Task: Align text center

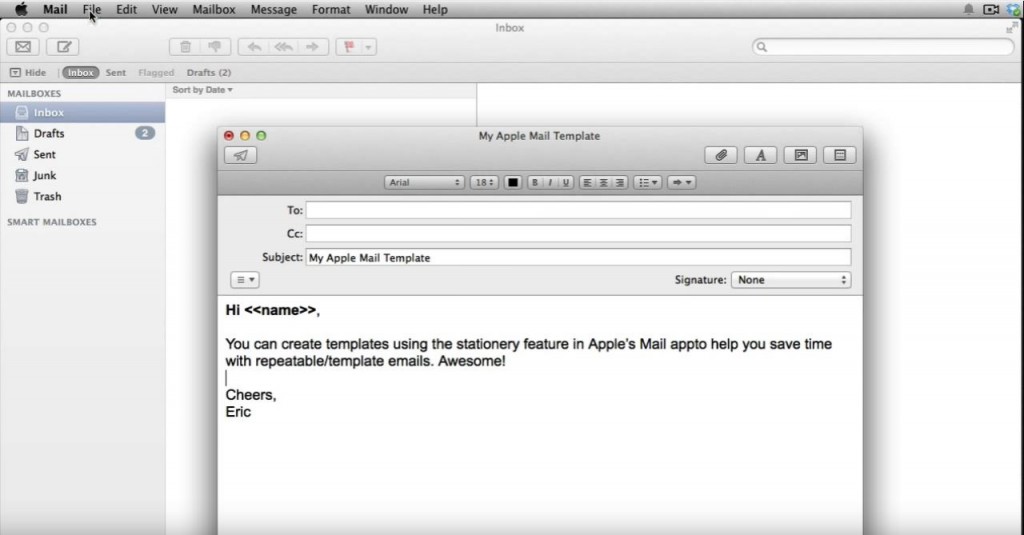Action: 603,182
